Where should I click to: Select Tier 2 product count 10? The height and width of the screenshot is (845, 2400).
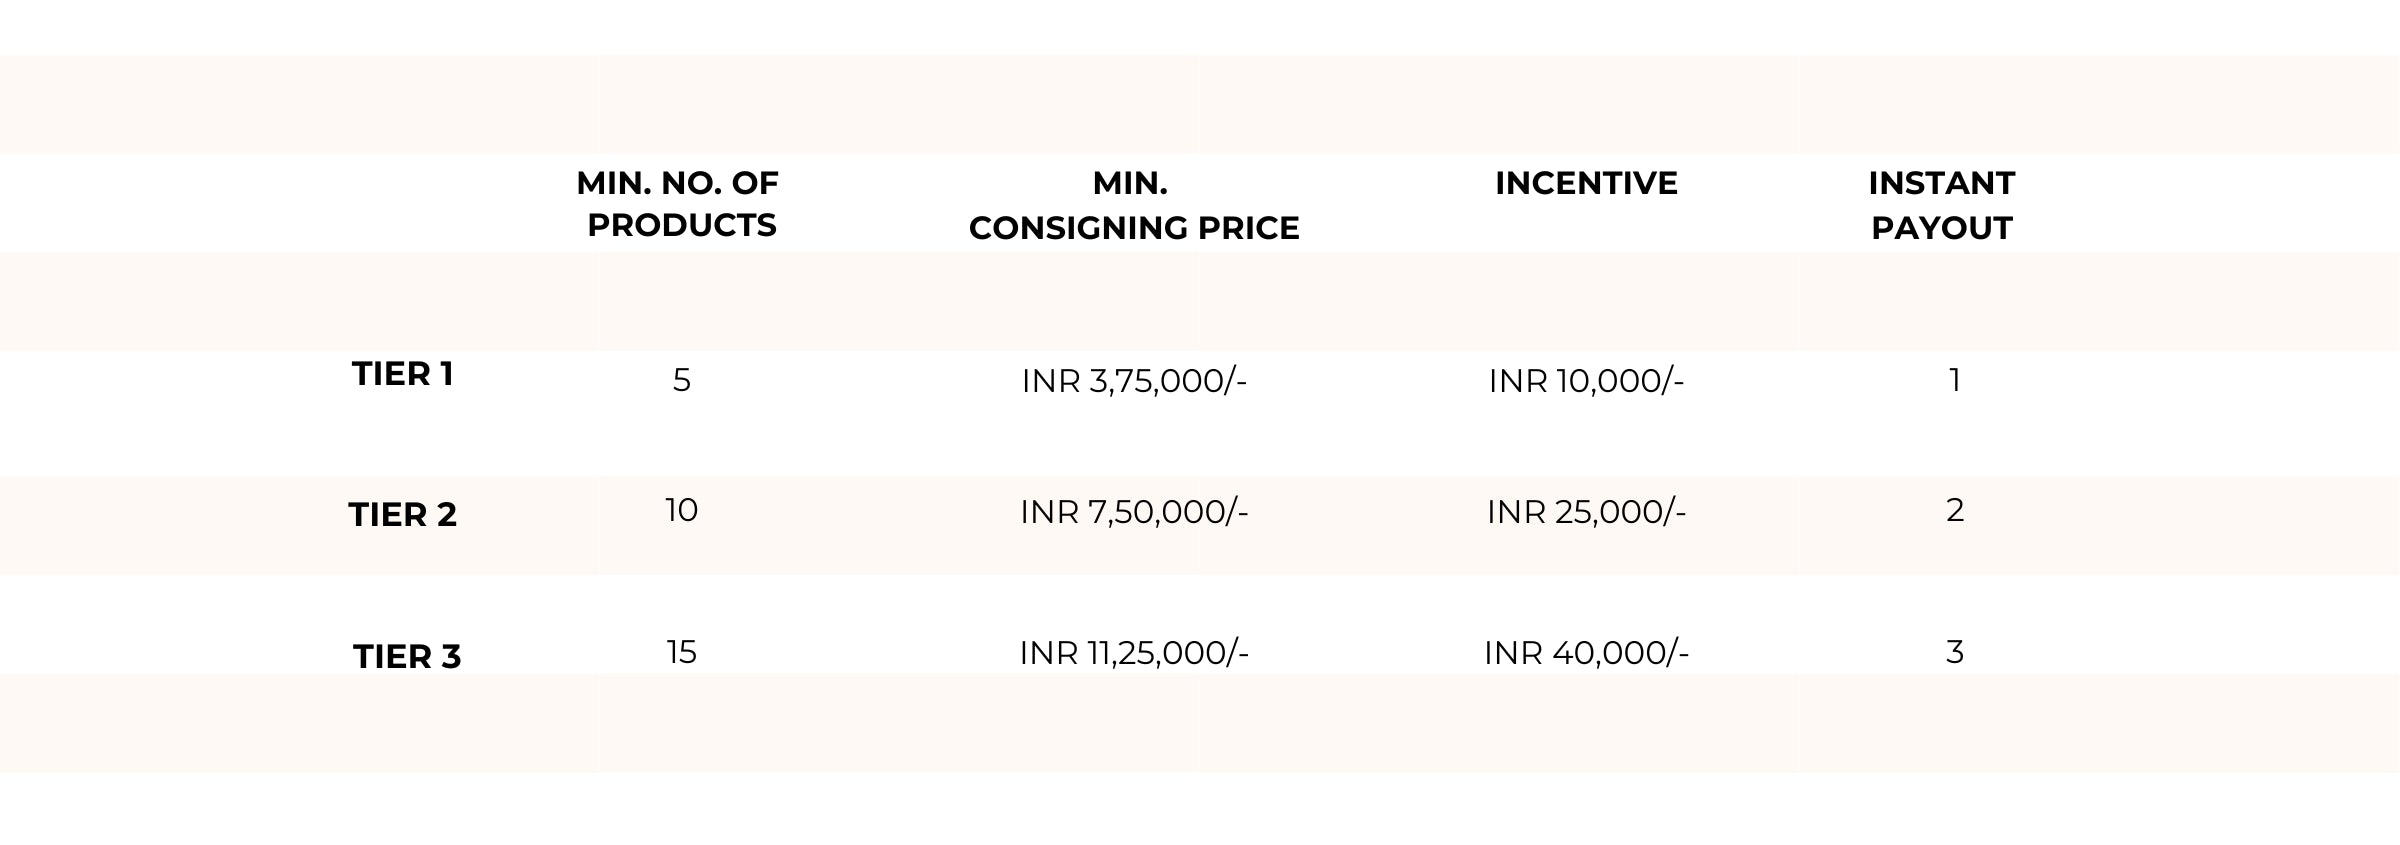coord(682,510)
